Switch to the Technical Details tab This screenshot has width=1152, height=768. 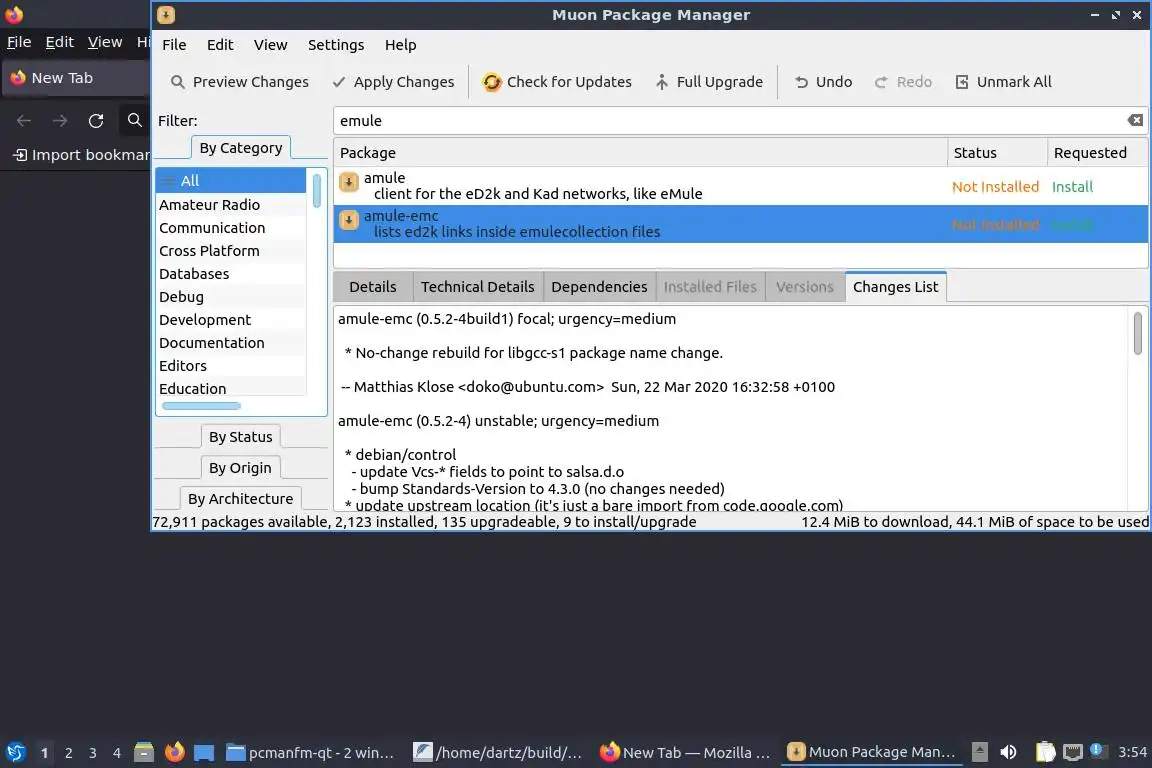[x=478, y=287]
